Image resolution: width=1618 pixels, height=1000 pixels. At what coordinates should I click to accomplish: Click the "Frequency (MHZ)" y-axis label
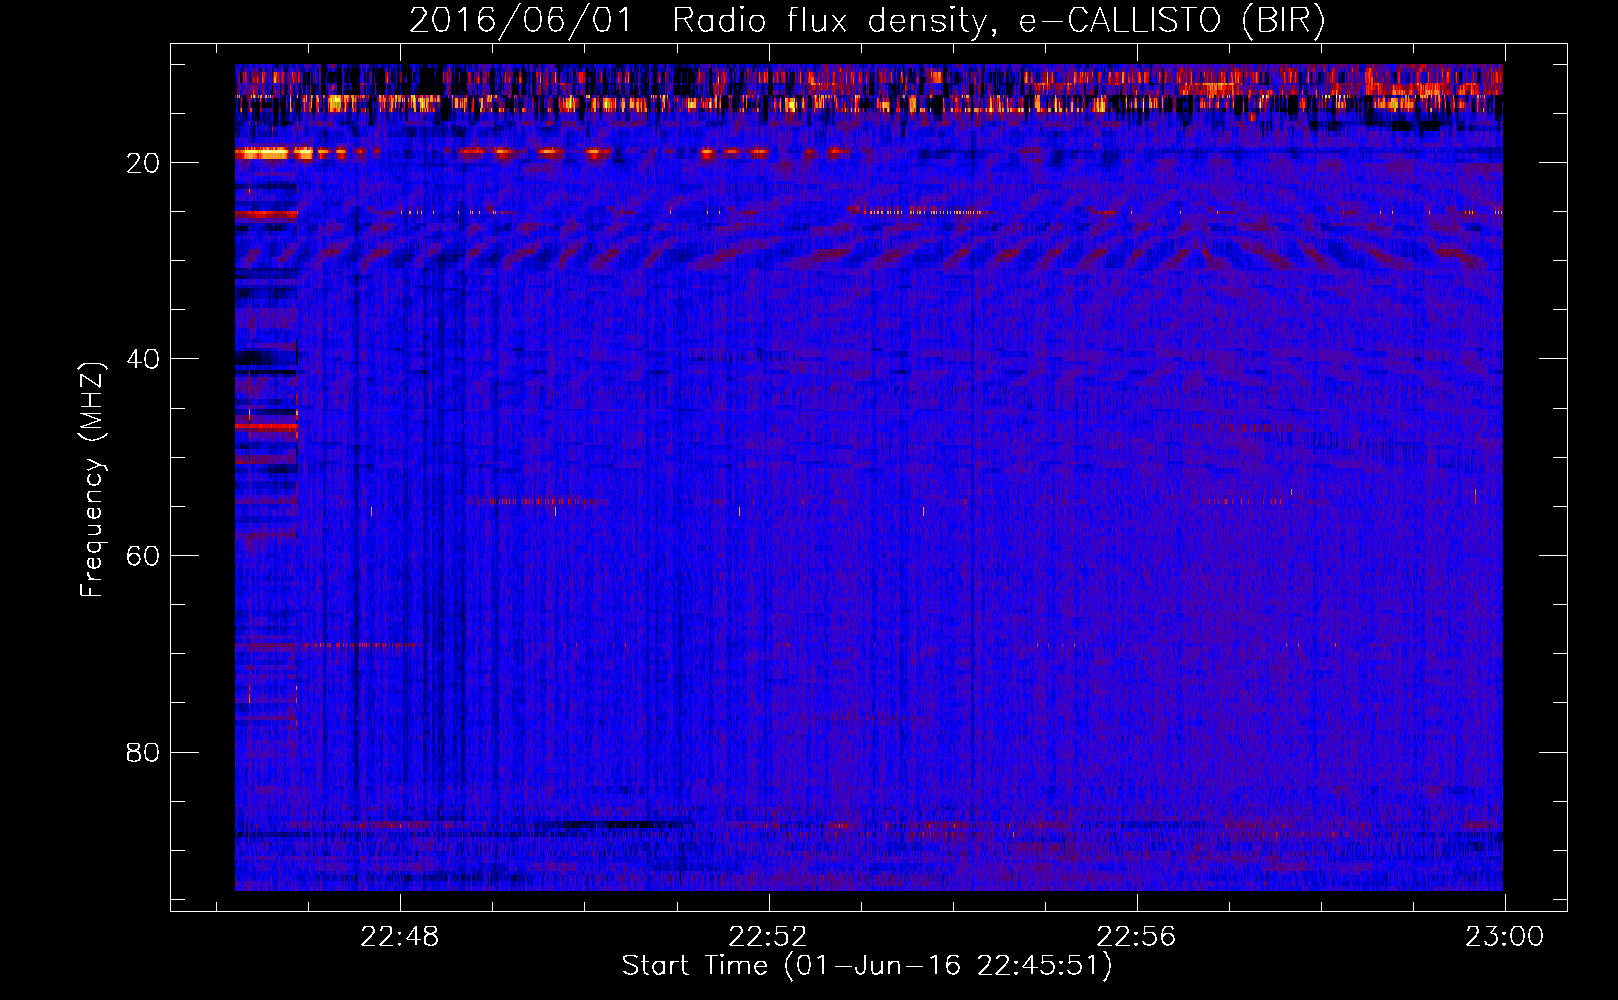tap(92, 480)
